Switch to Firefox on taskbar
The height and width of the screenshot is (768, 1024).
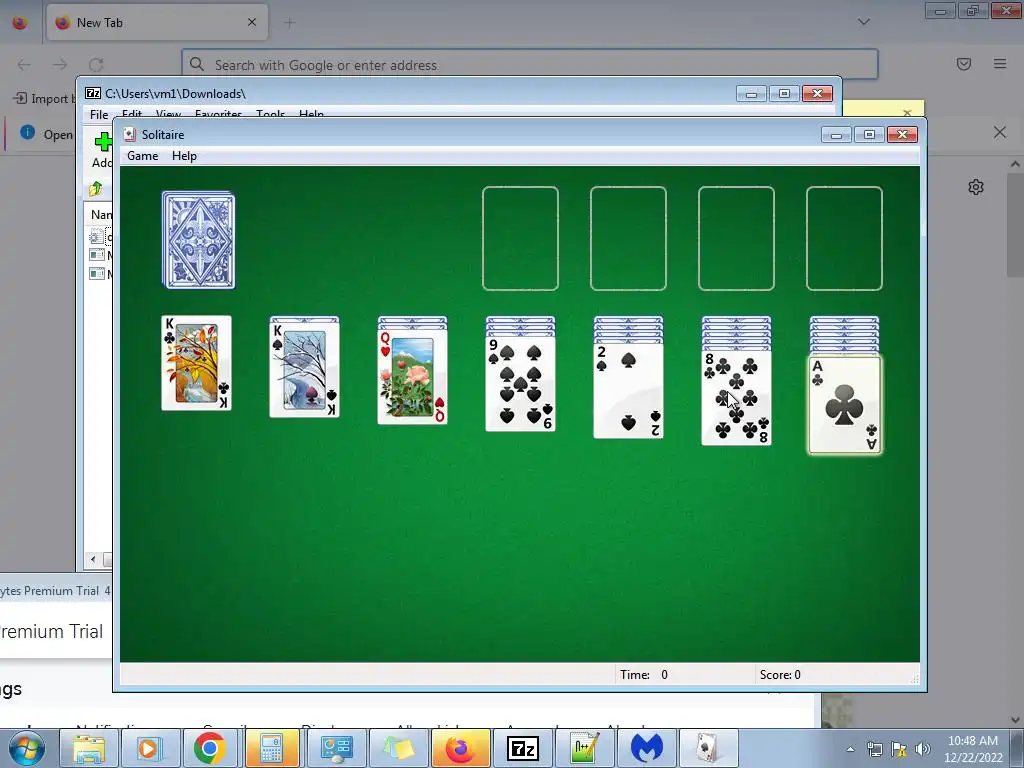[460, 748]
